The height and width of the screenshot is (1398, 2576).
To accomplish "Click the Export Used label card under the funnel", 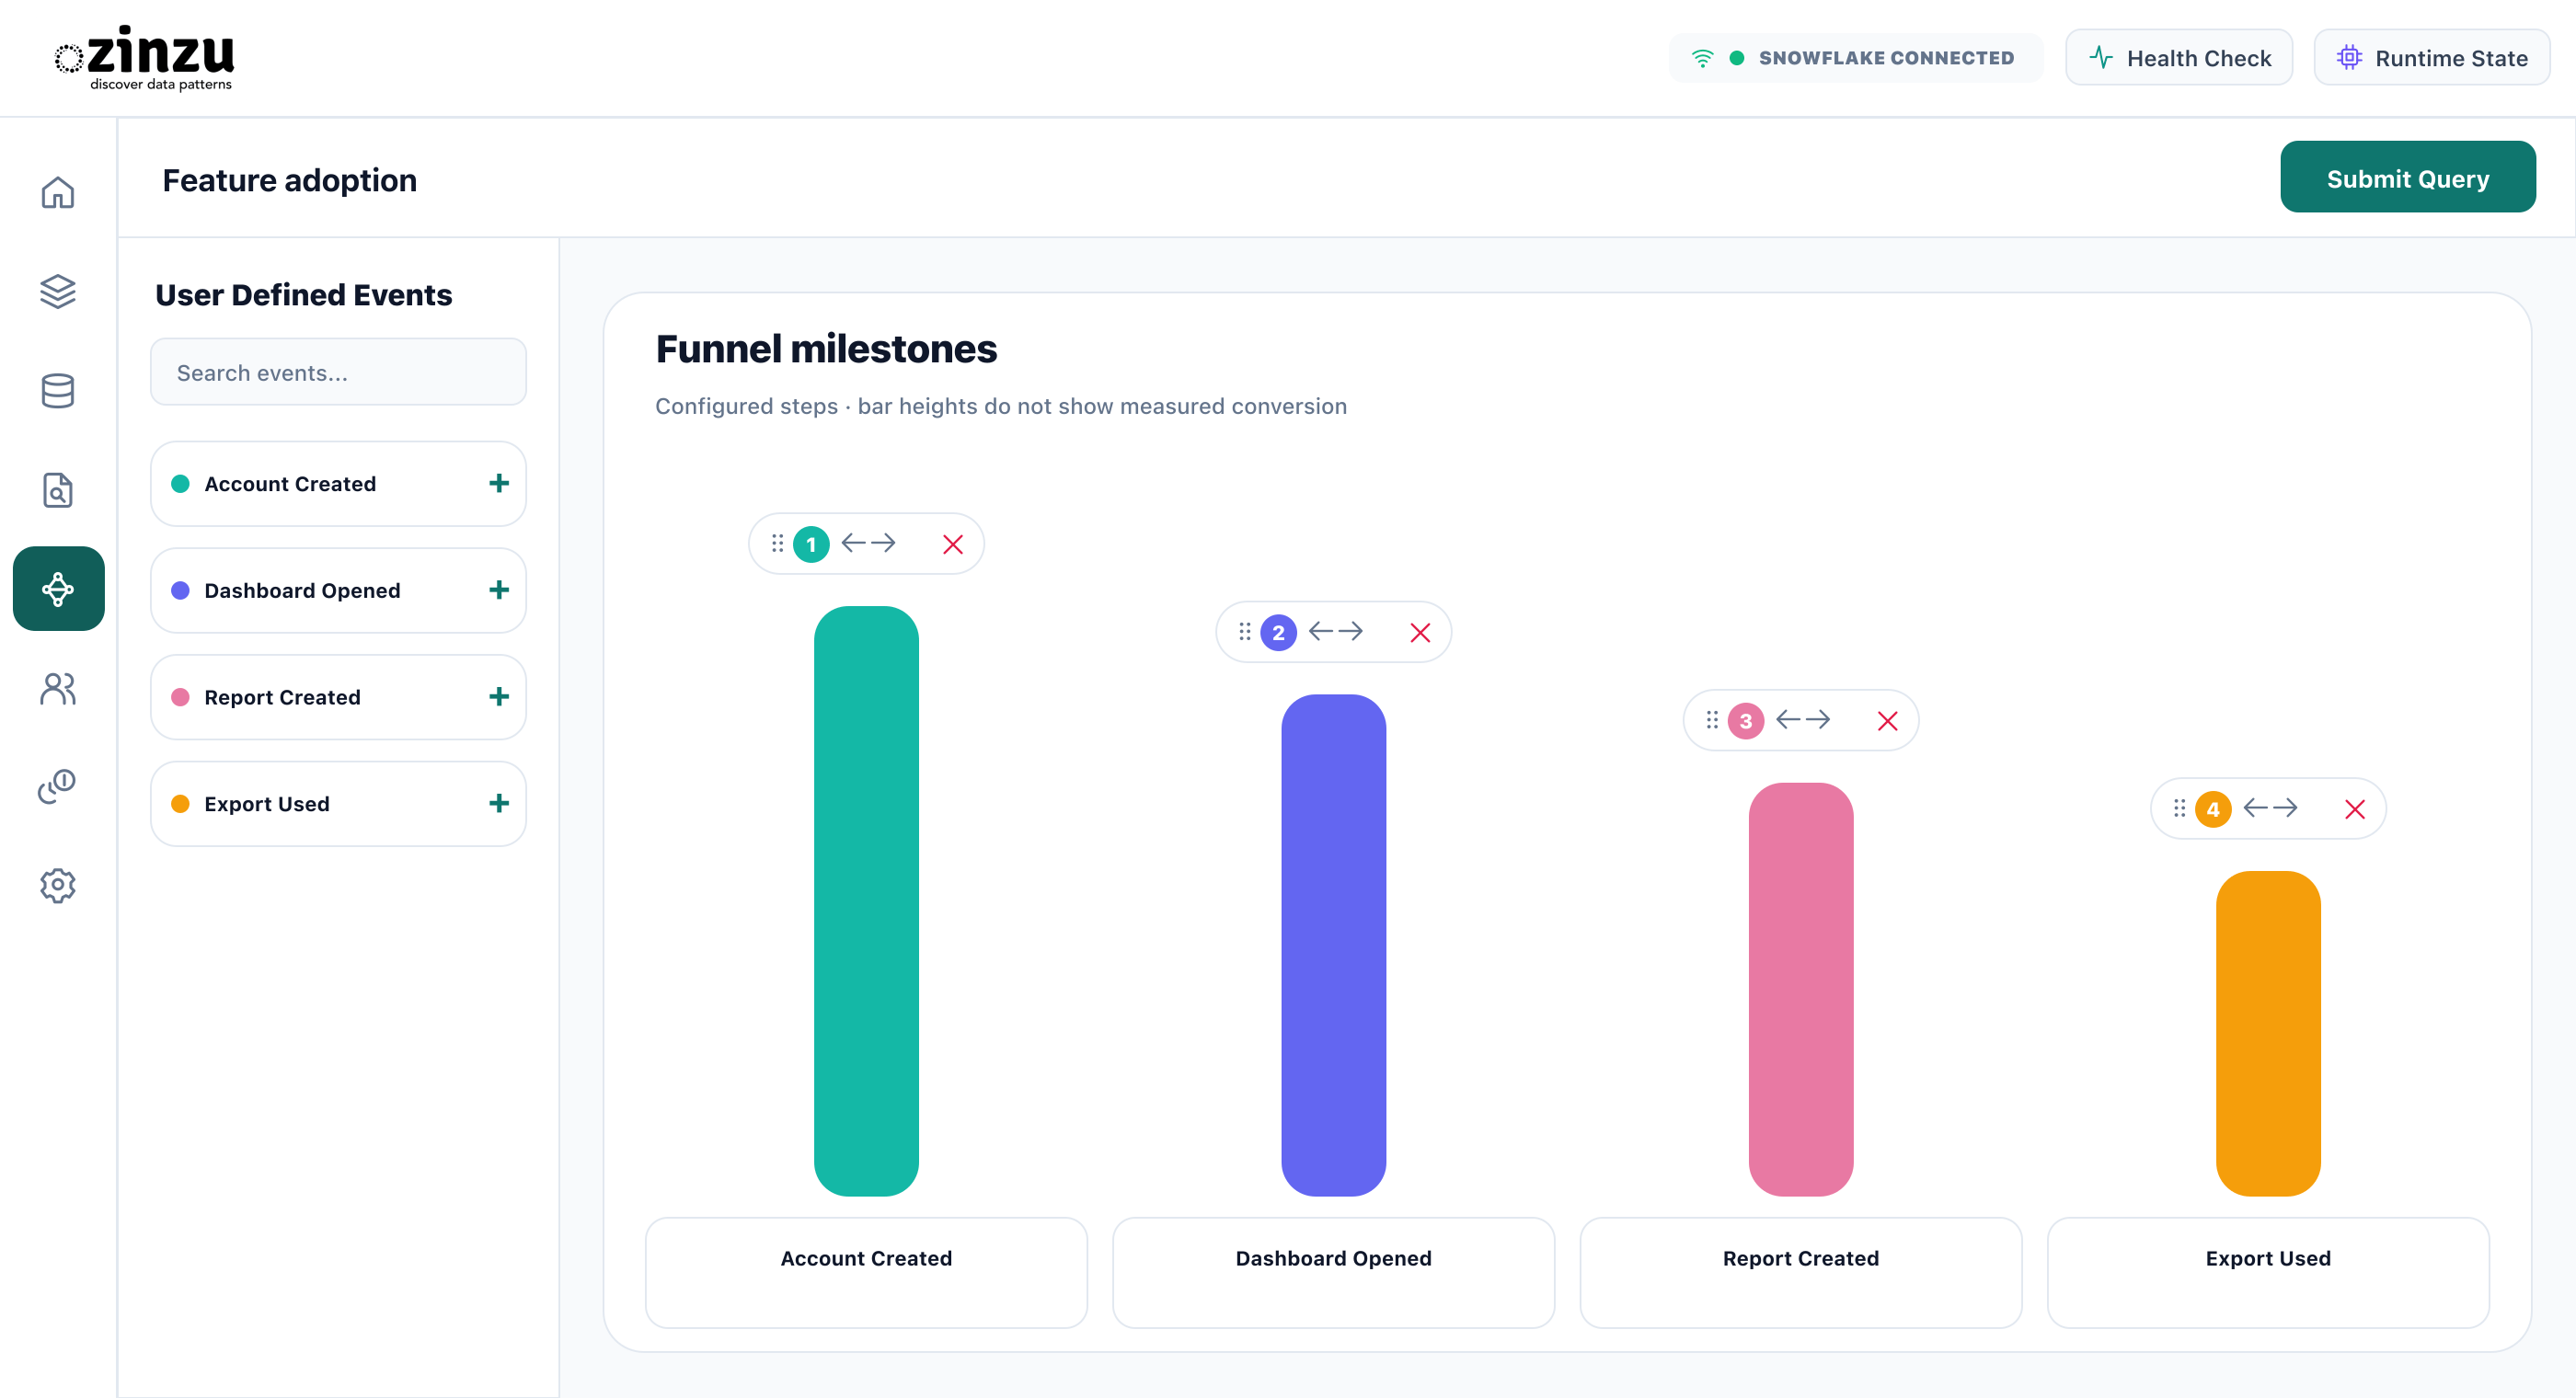I will pyautogui.click(x=2268, y=1272).
